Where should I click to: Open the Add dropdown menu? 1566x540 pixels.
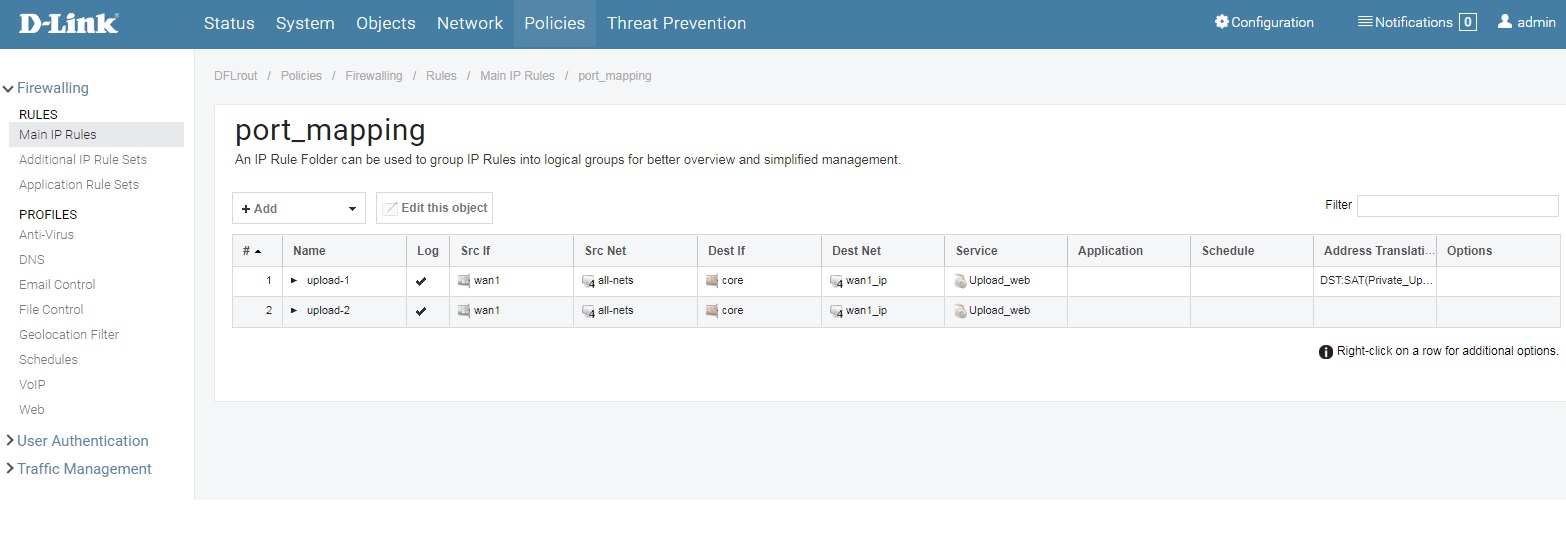point(298,208)
